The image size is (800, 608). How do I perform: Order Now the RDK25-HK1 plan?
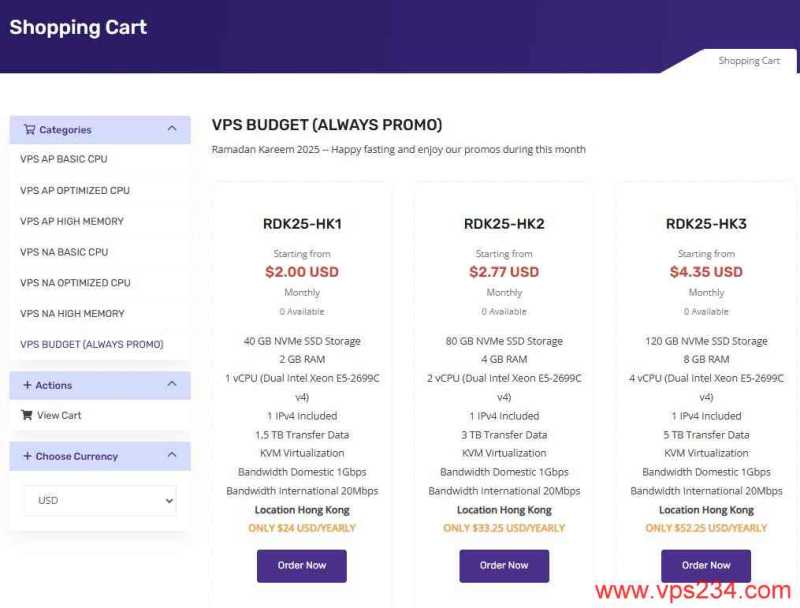pos(302,566)
